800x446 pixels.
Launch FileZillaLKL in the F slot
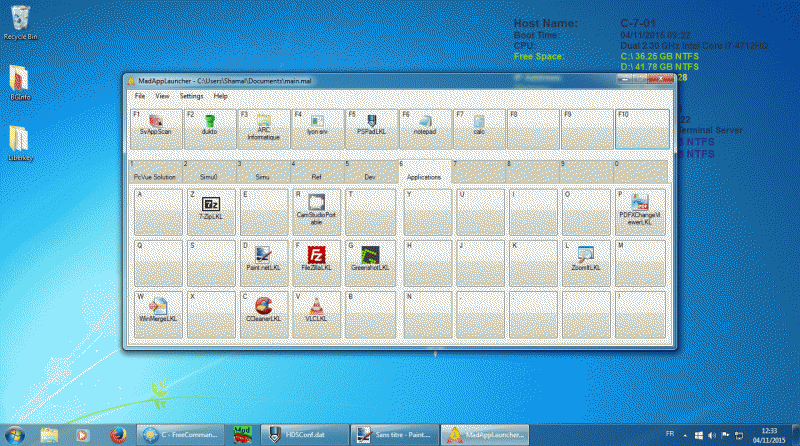pos(317,263)
